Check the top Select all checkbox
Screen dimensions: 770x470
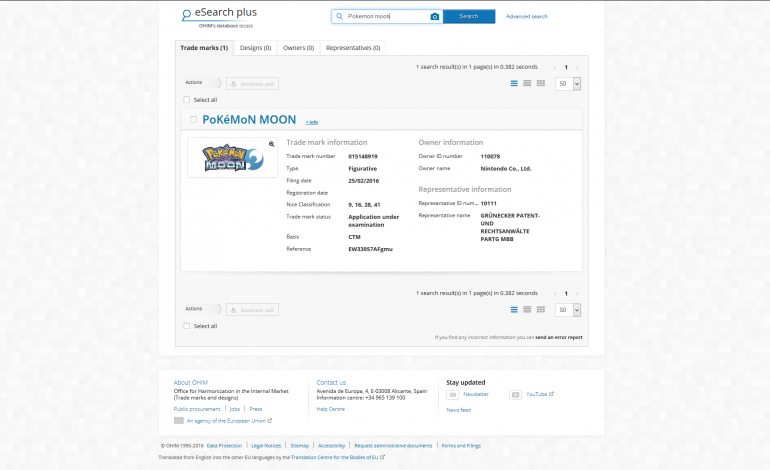187,100
